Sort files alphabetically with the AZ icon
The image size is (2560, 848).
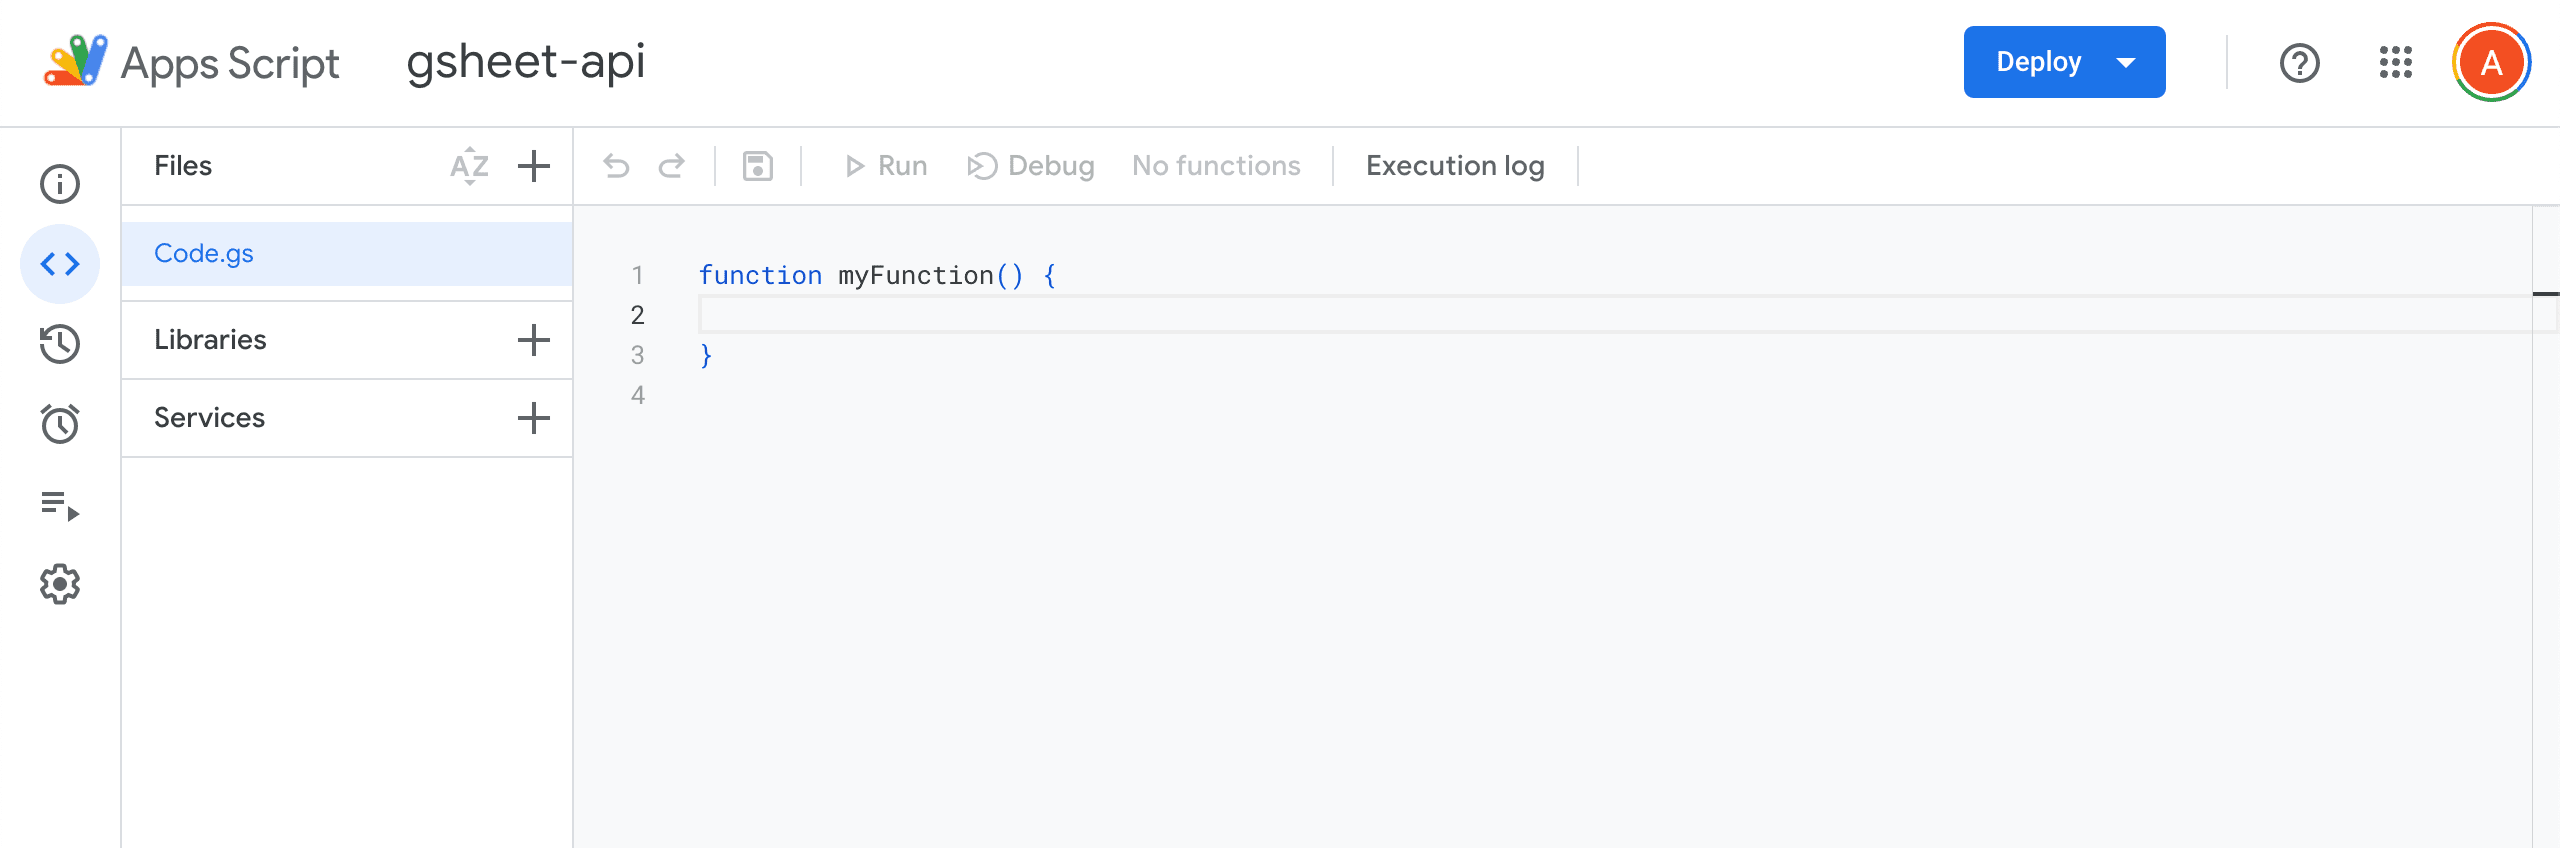469,166
